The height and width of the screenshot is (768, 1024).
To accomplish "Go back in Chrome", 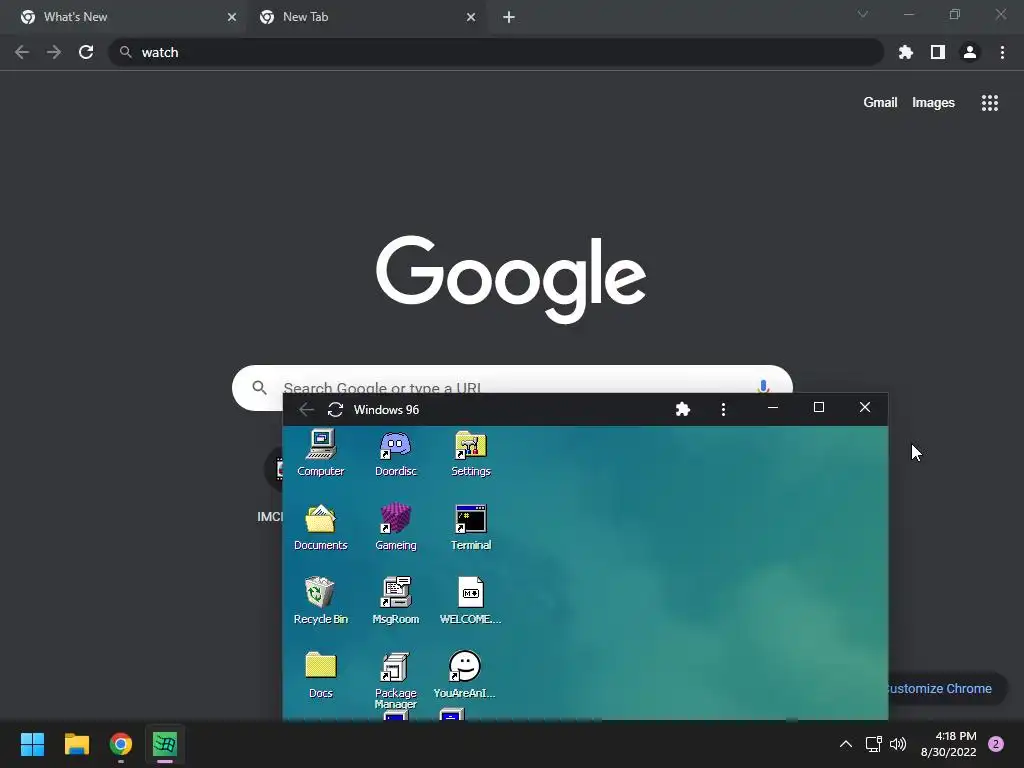I will pyautogui.click(x=22, y=52).
